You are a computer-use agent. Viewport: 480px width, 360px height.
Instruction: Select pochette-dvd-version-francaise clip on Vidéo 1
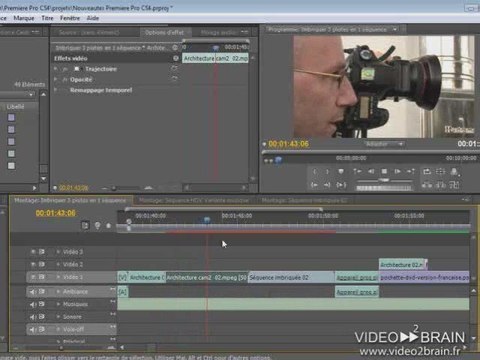(x=424, y=277)
